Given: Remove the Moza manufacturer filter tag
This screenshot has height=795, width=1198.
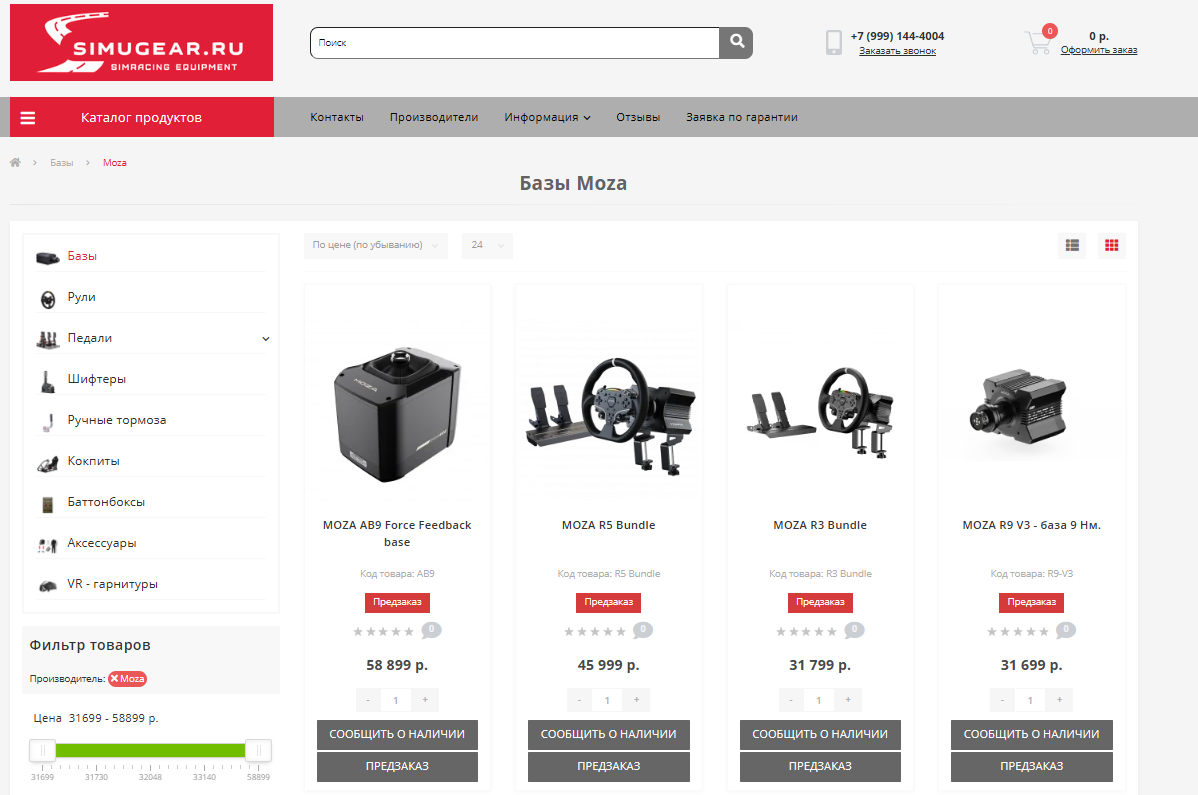Looking at the screenshot, I should tap(114, 679).
